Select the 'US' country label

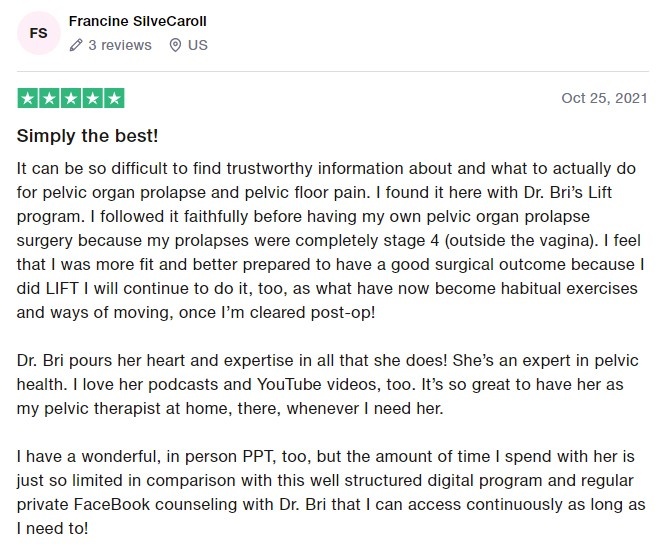197,45
